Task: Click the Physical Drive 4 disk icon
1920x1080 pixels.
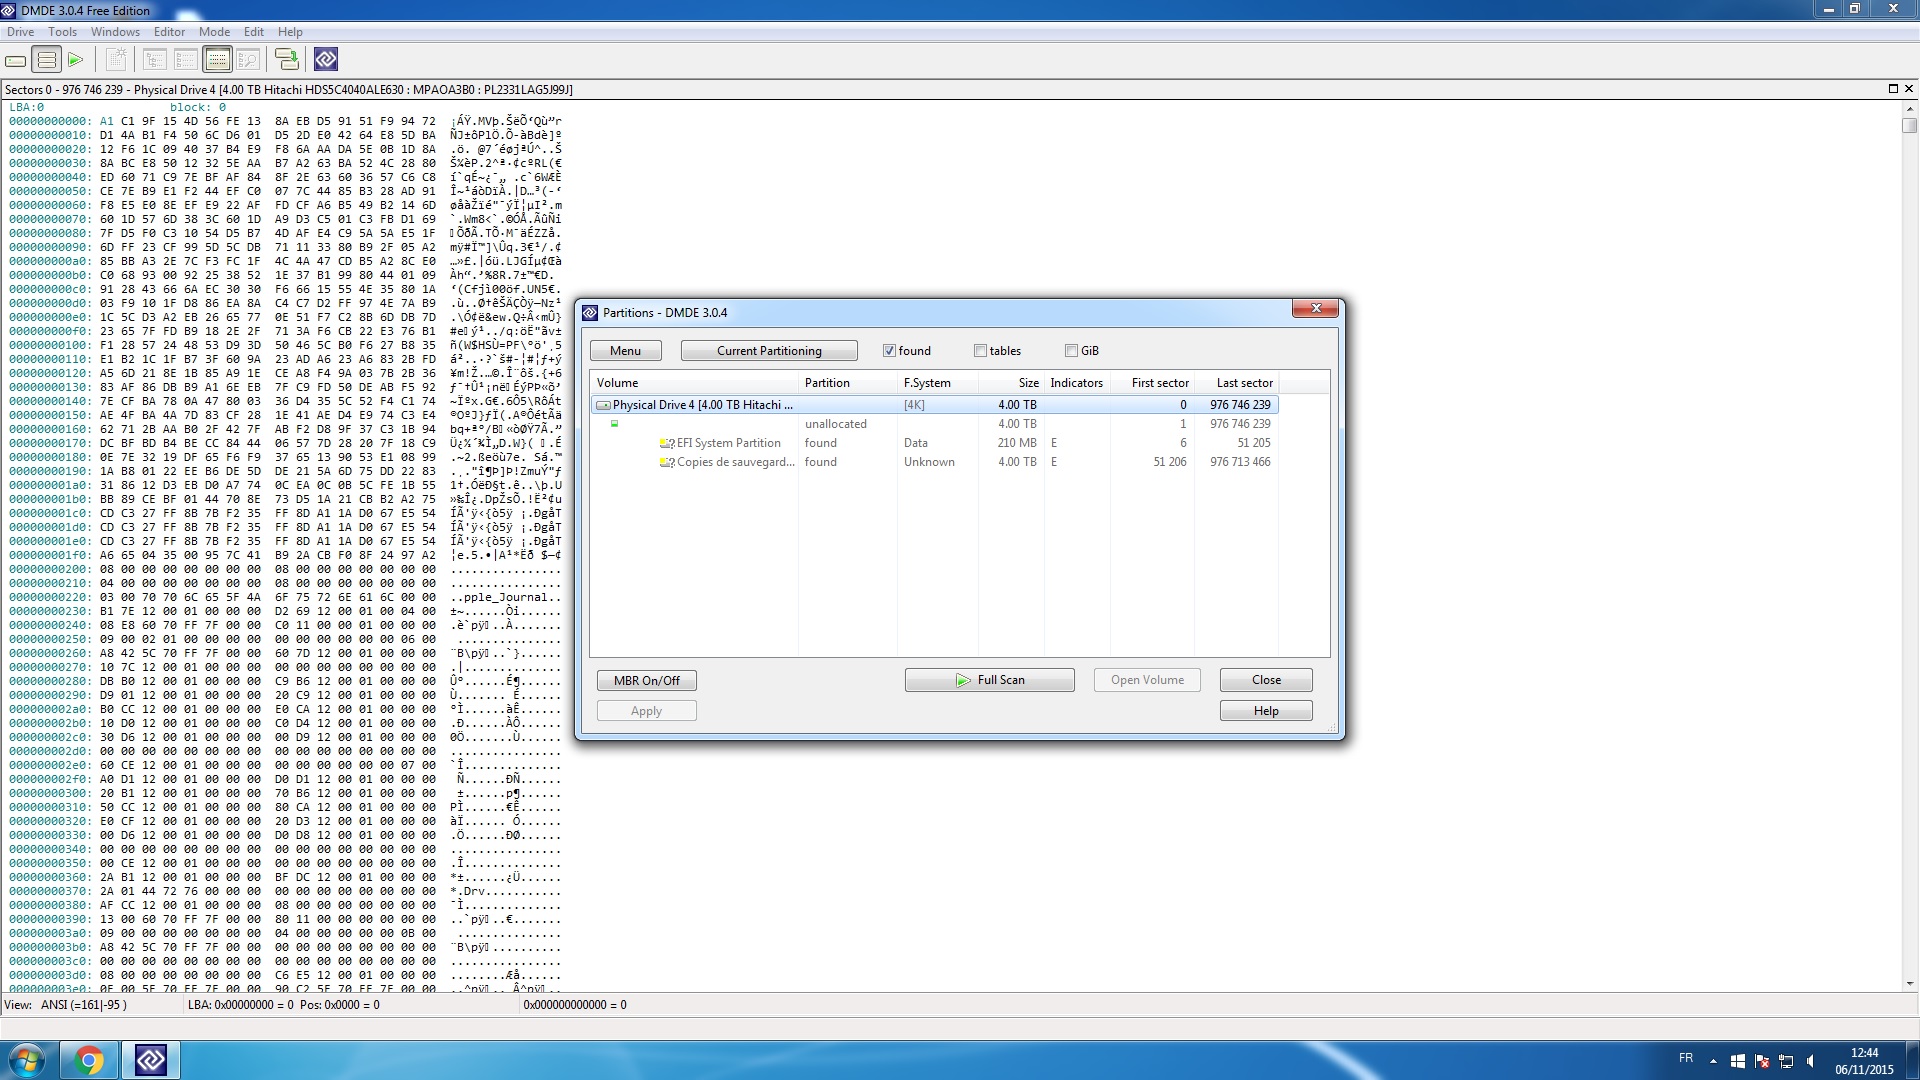Action: click(603, 405)
